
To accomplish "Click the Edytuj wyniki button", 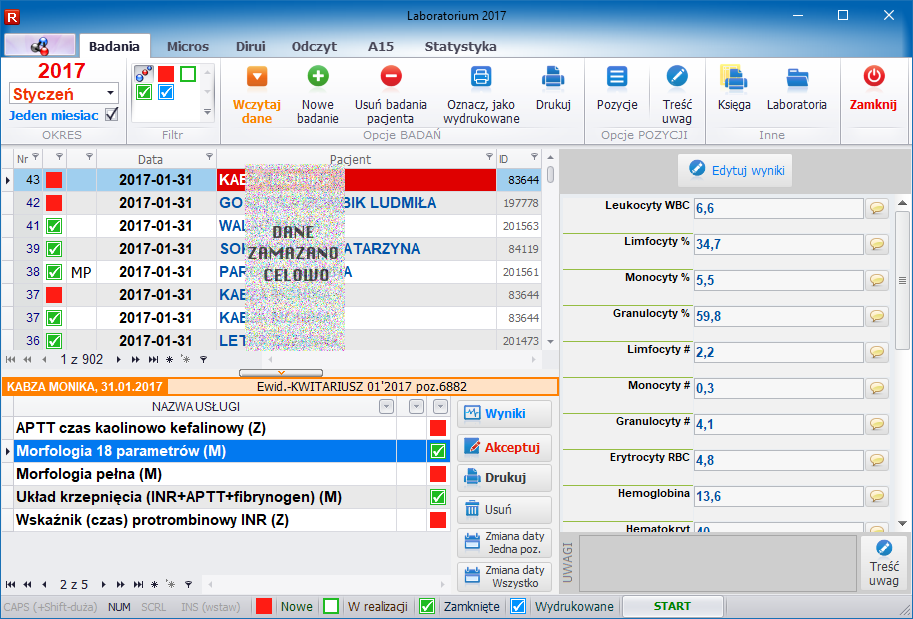I will (x=736, y=171).
